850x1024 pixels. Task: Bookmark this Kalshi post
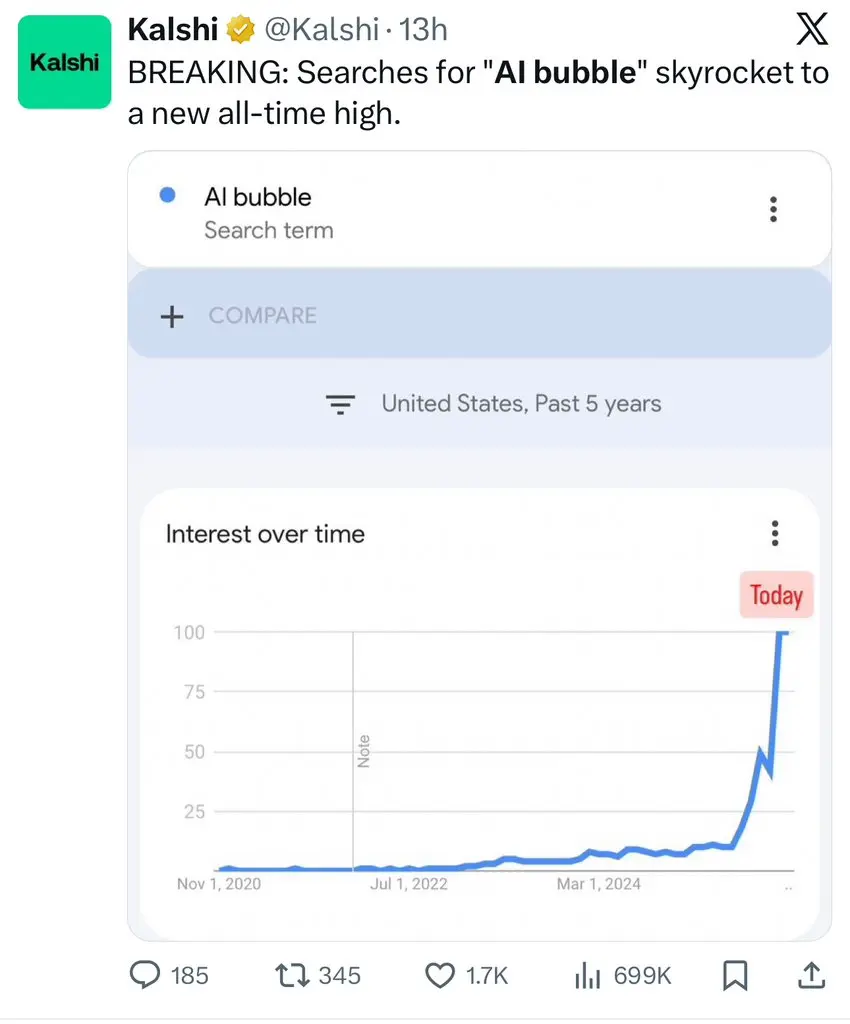tap(735, 974)
